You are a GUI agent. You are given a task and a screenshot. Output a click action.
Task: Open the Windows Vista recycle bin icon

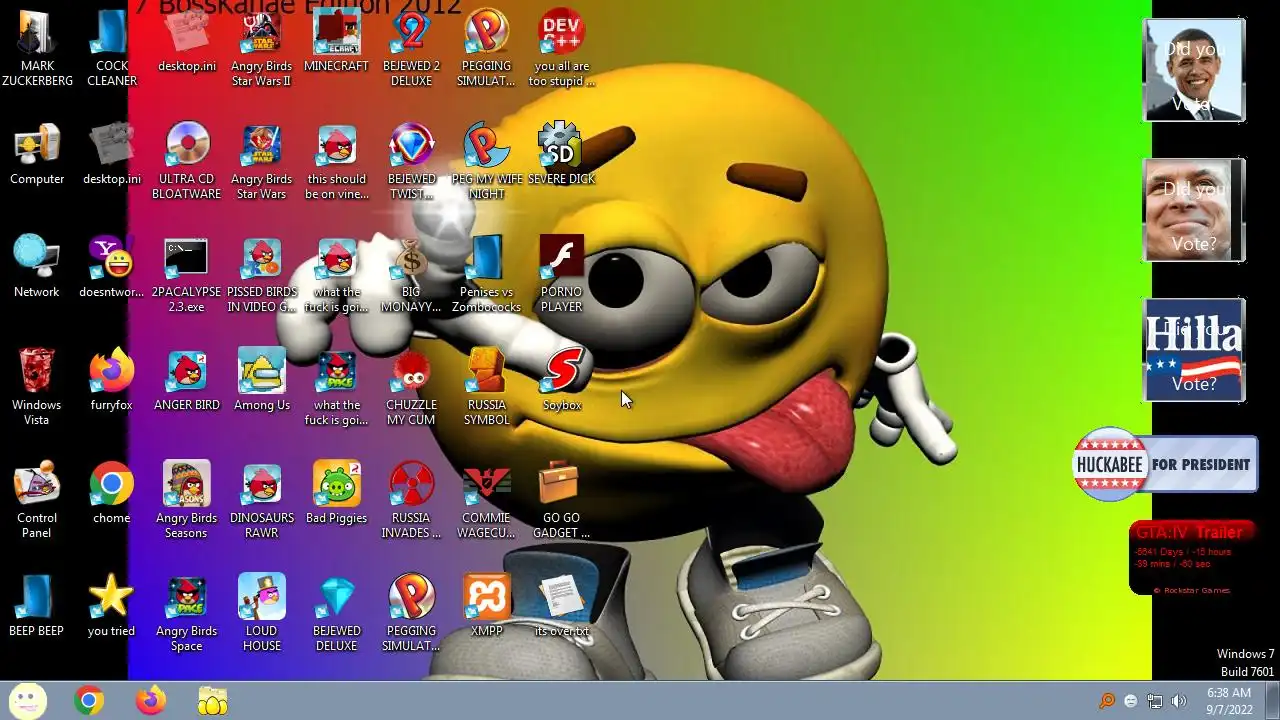(37, 387)
